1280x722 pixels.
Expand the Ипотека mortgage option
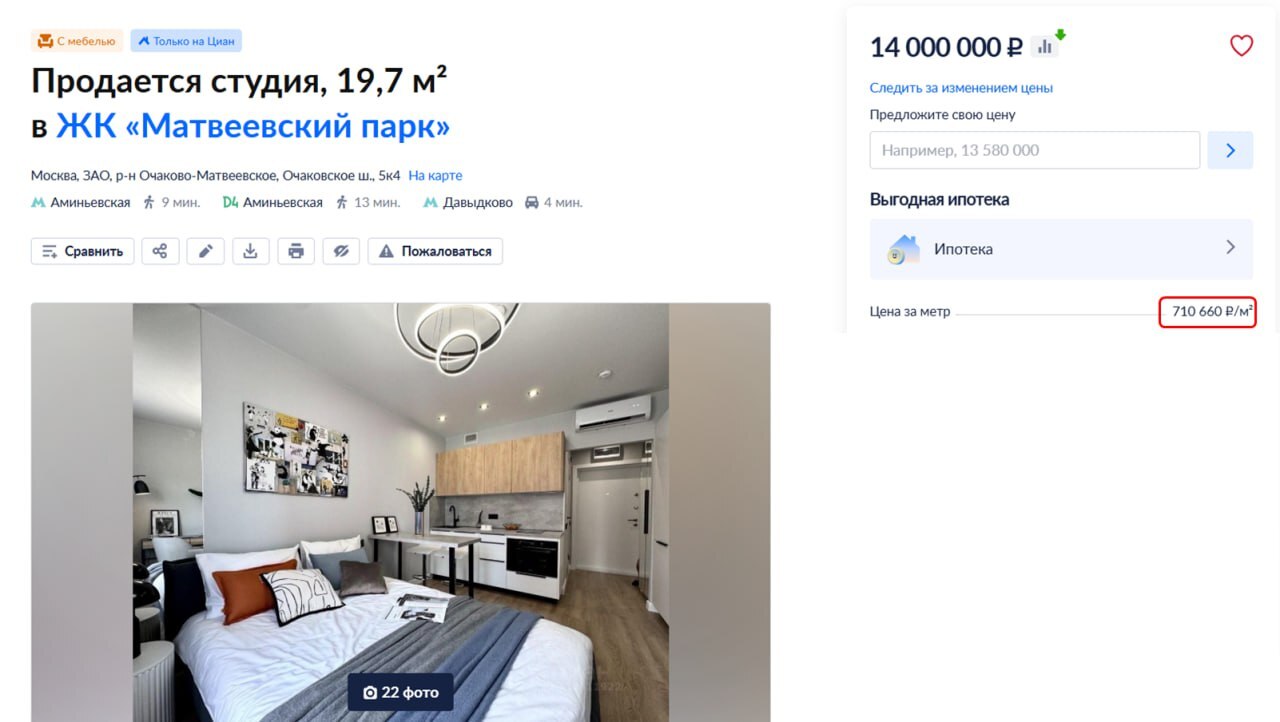point(1061,249)
